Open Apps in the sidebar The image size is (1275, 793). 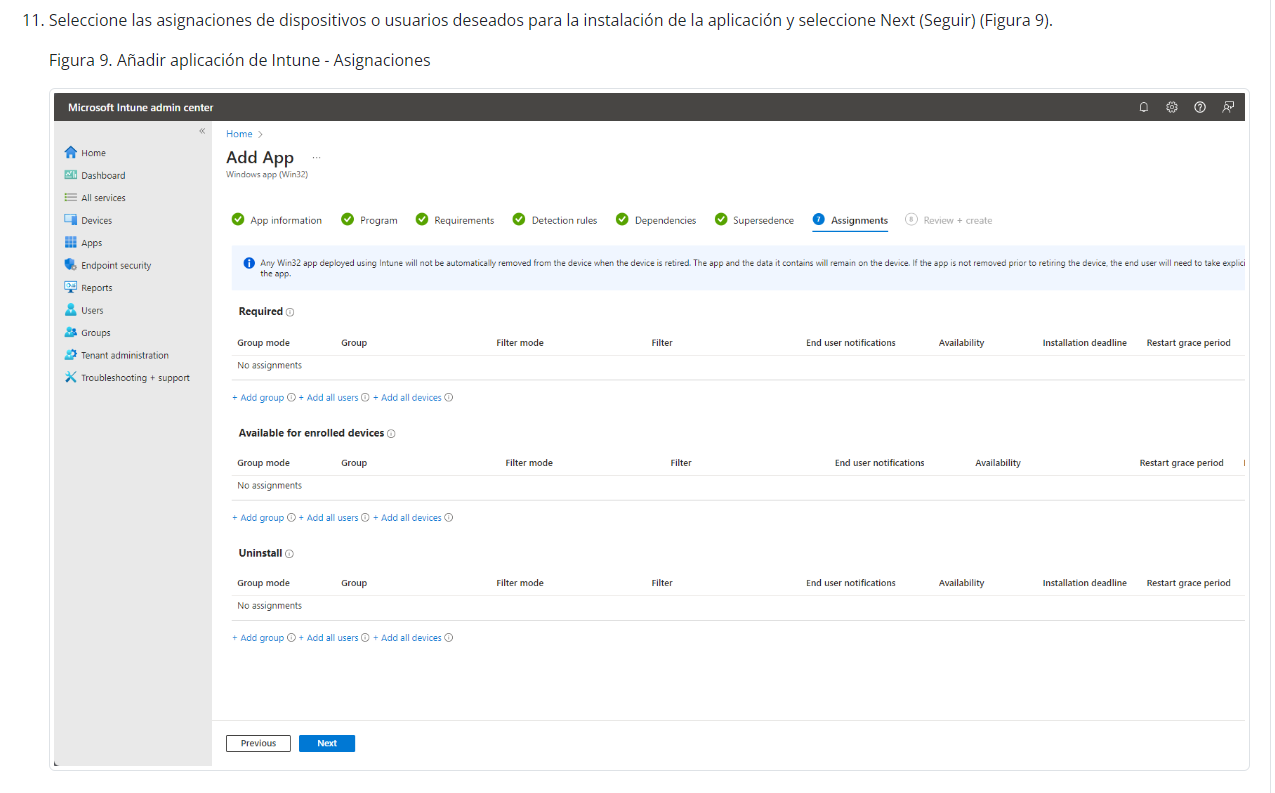83,243
